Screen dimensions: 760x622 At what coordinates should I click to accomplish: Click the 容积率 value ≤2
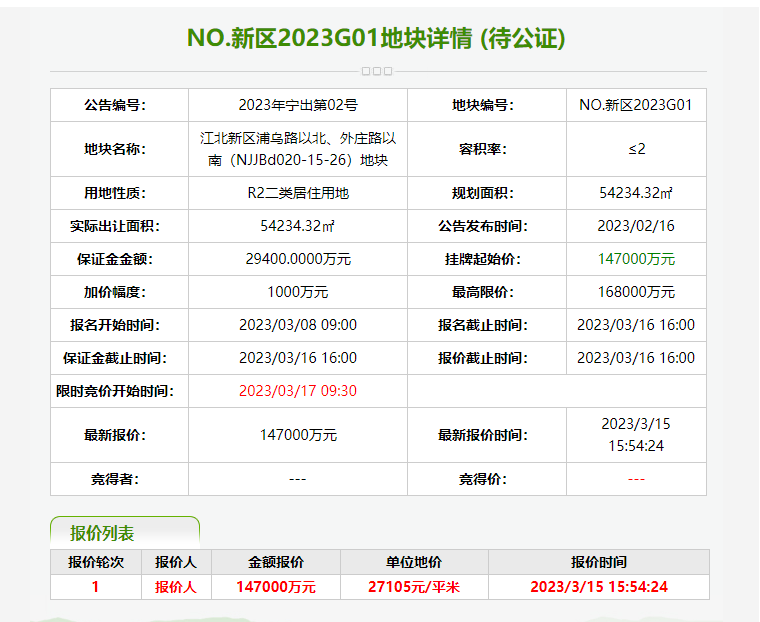pyautogui.click(x=636, y=149)
